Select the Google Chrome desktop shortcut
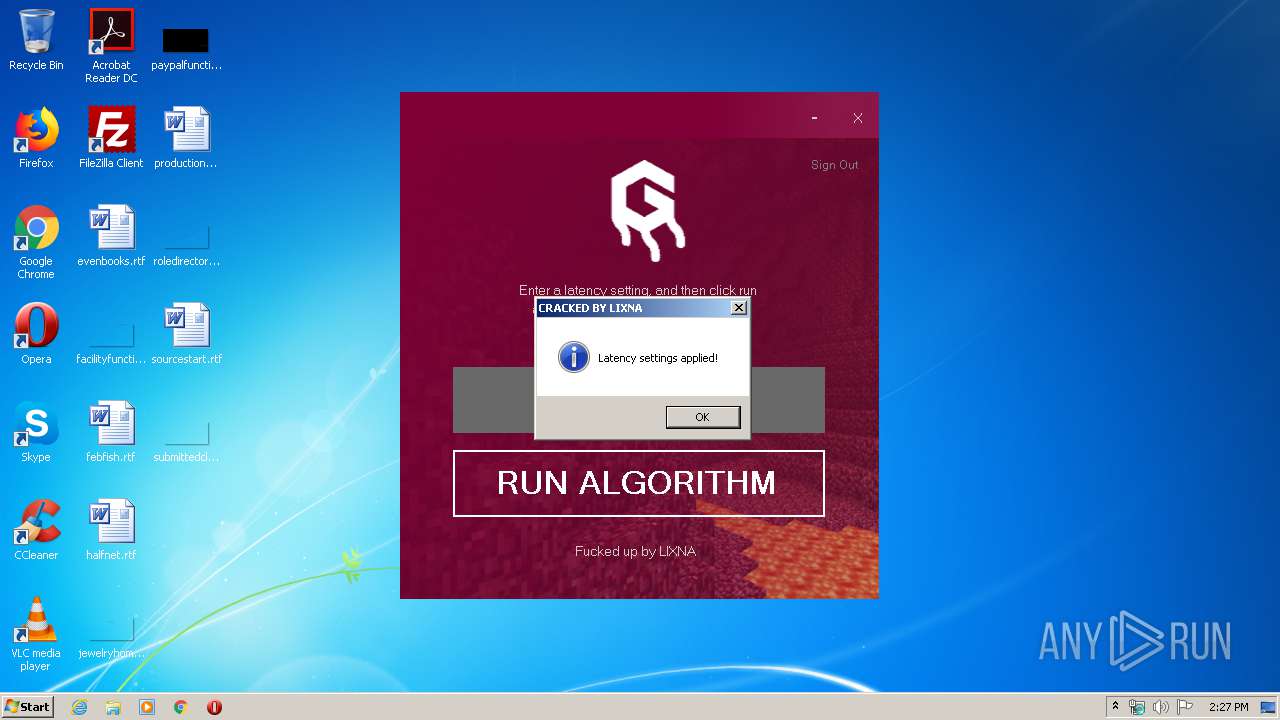Screen dimensions: 1280x720 pyautogui.click(x=36, y=242)
